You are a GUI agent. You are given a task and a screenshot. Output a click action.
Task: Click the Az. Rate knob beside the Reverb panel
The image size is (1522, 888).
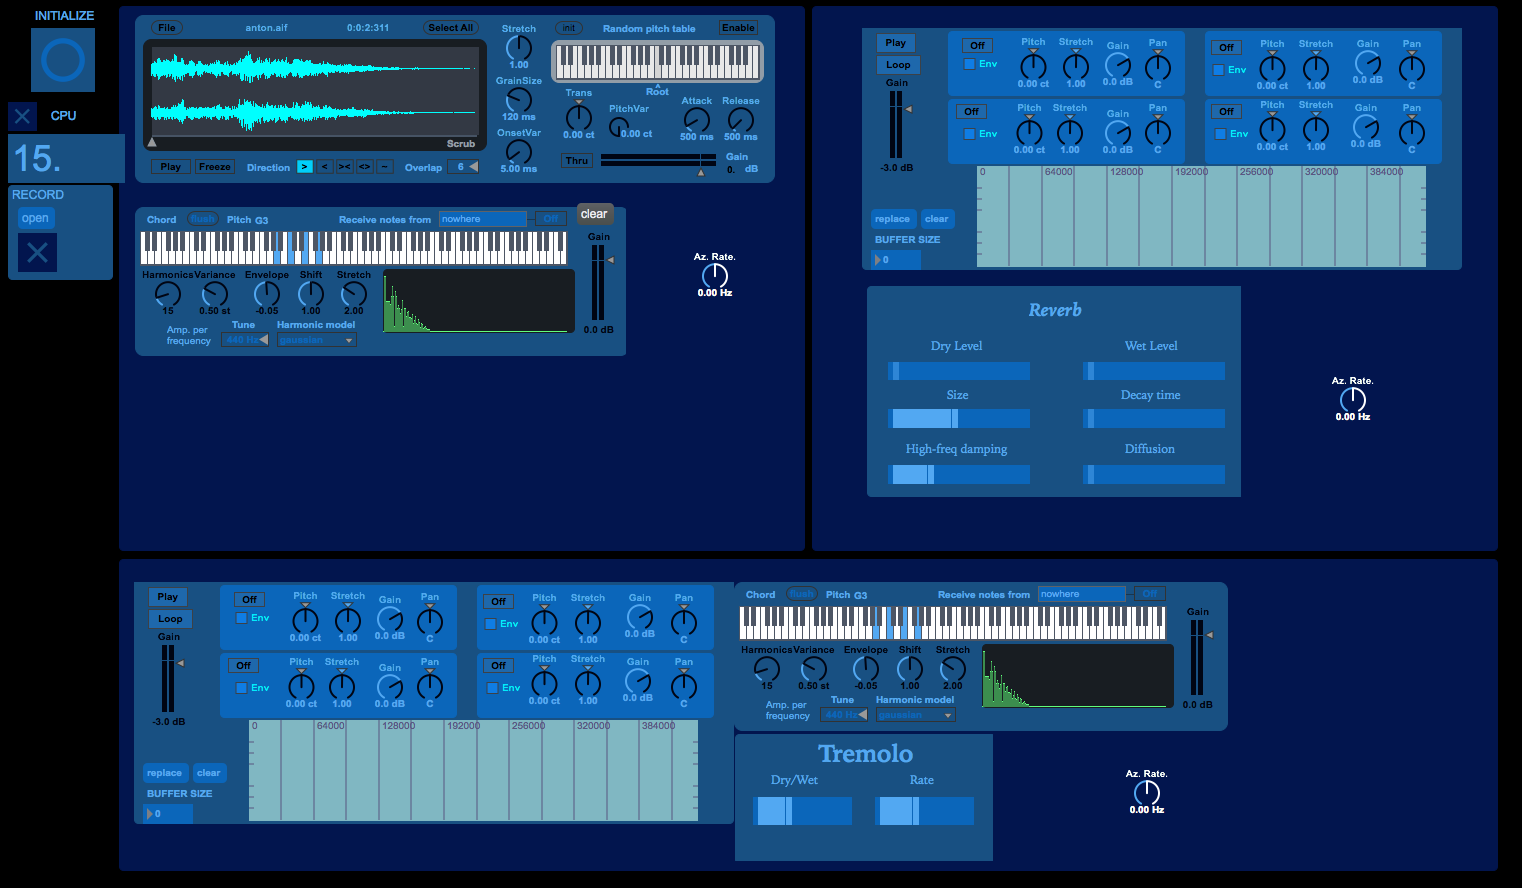[1353, 400]
